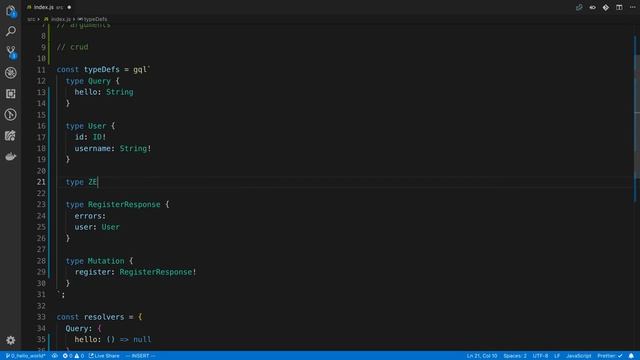
Task: Open the Source Control view
Action: 11,52
